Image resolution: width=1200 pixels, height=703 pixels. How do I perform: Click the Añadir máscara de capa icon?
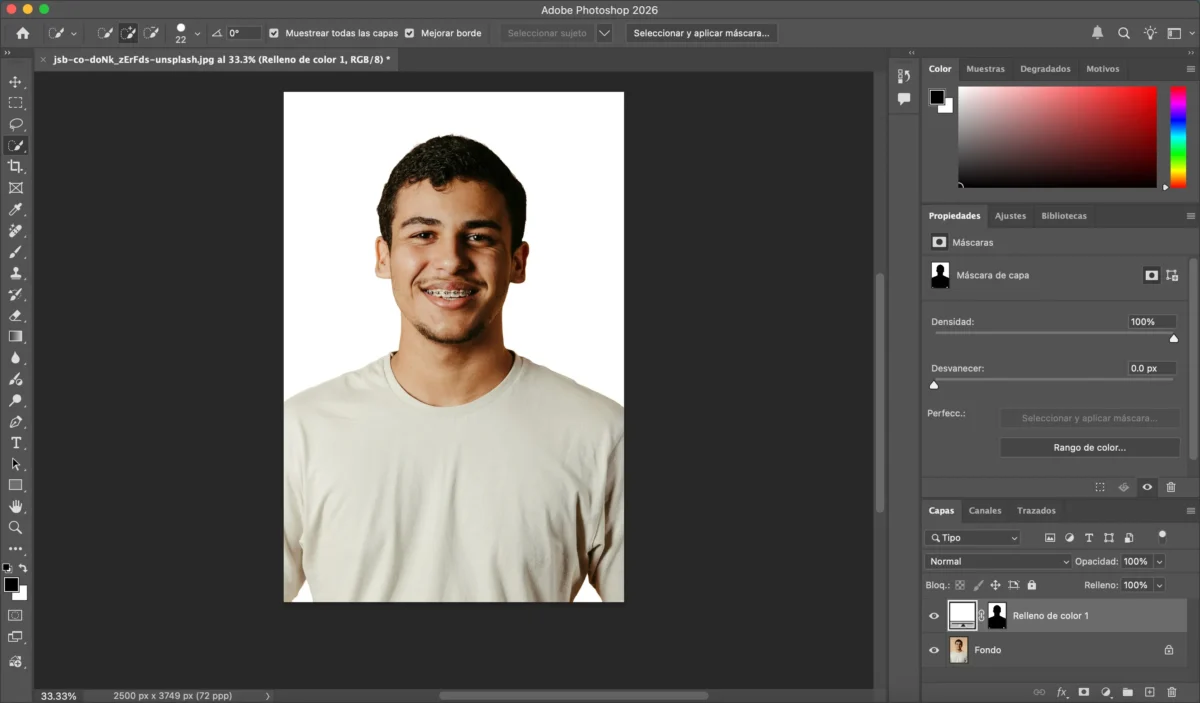[x=1084, y=691]
